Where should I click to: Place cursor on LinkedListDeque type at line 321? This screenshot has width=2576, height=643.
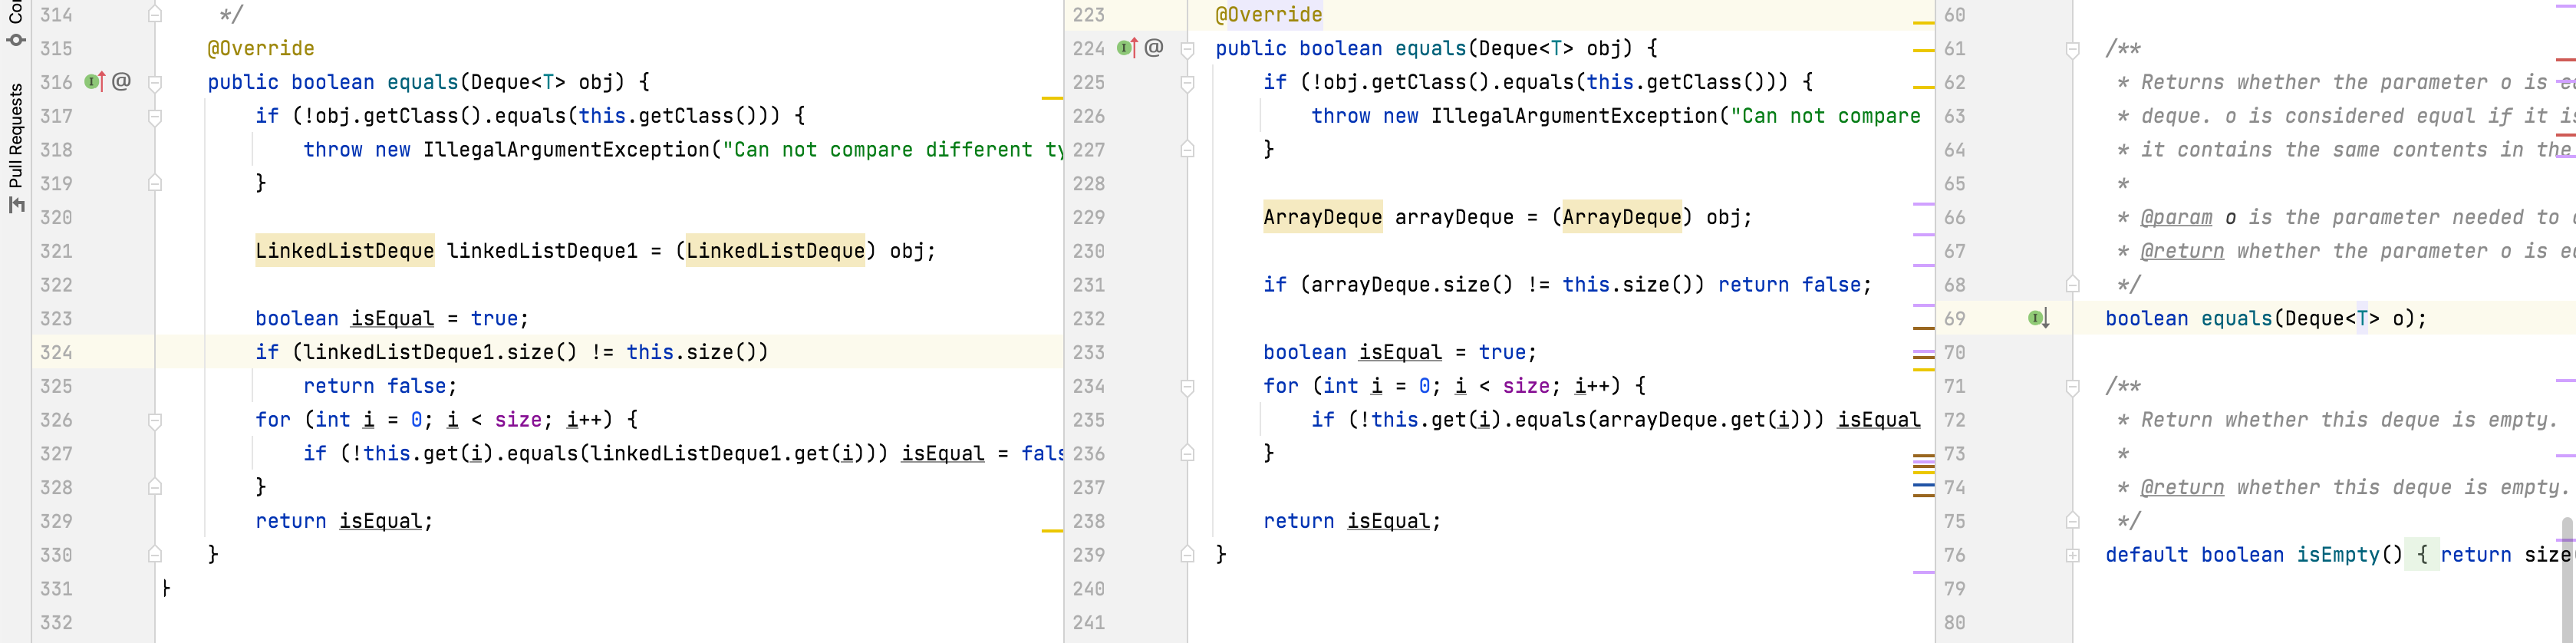tap(344, 251)
